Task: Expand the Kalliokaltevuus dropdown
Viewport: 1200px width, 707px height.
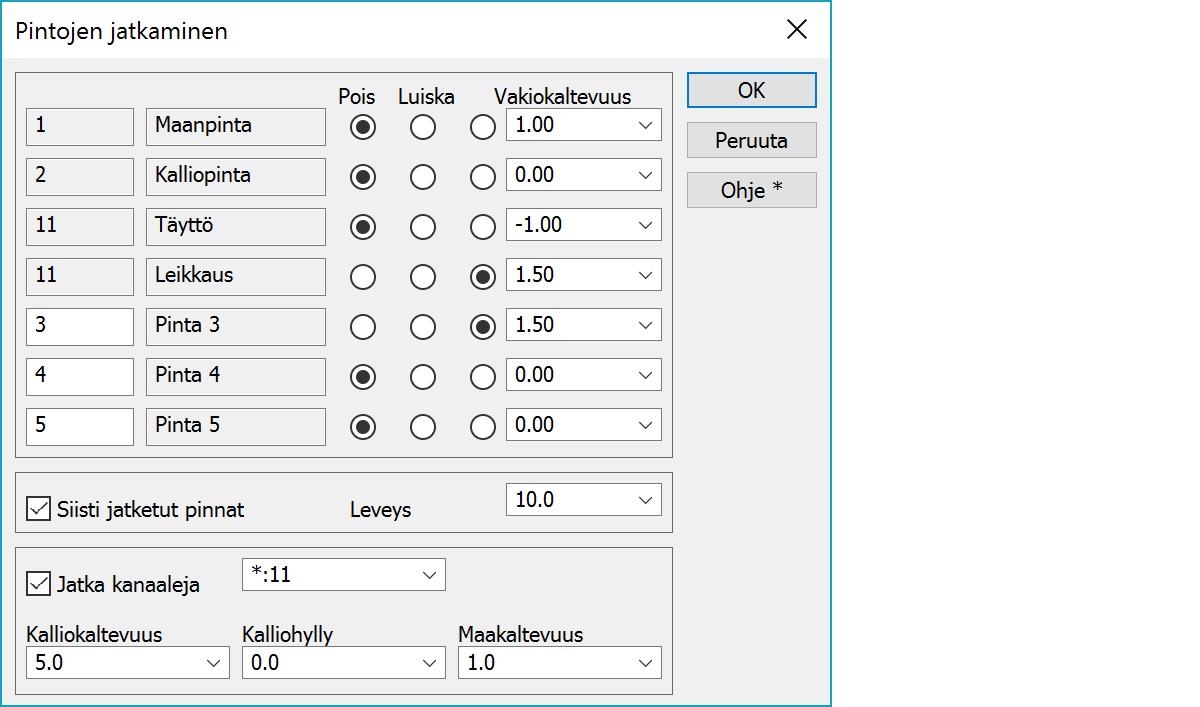Action: (212, 663)
